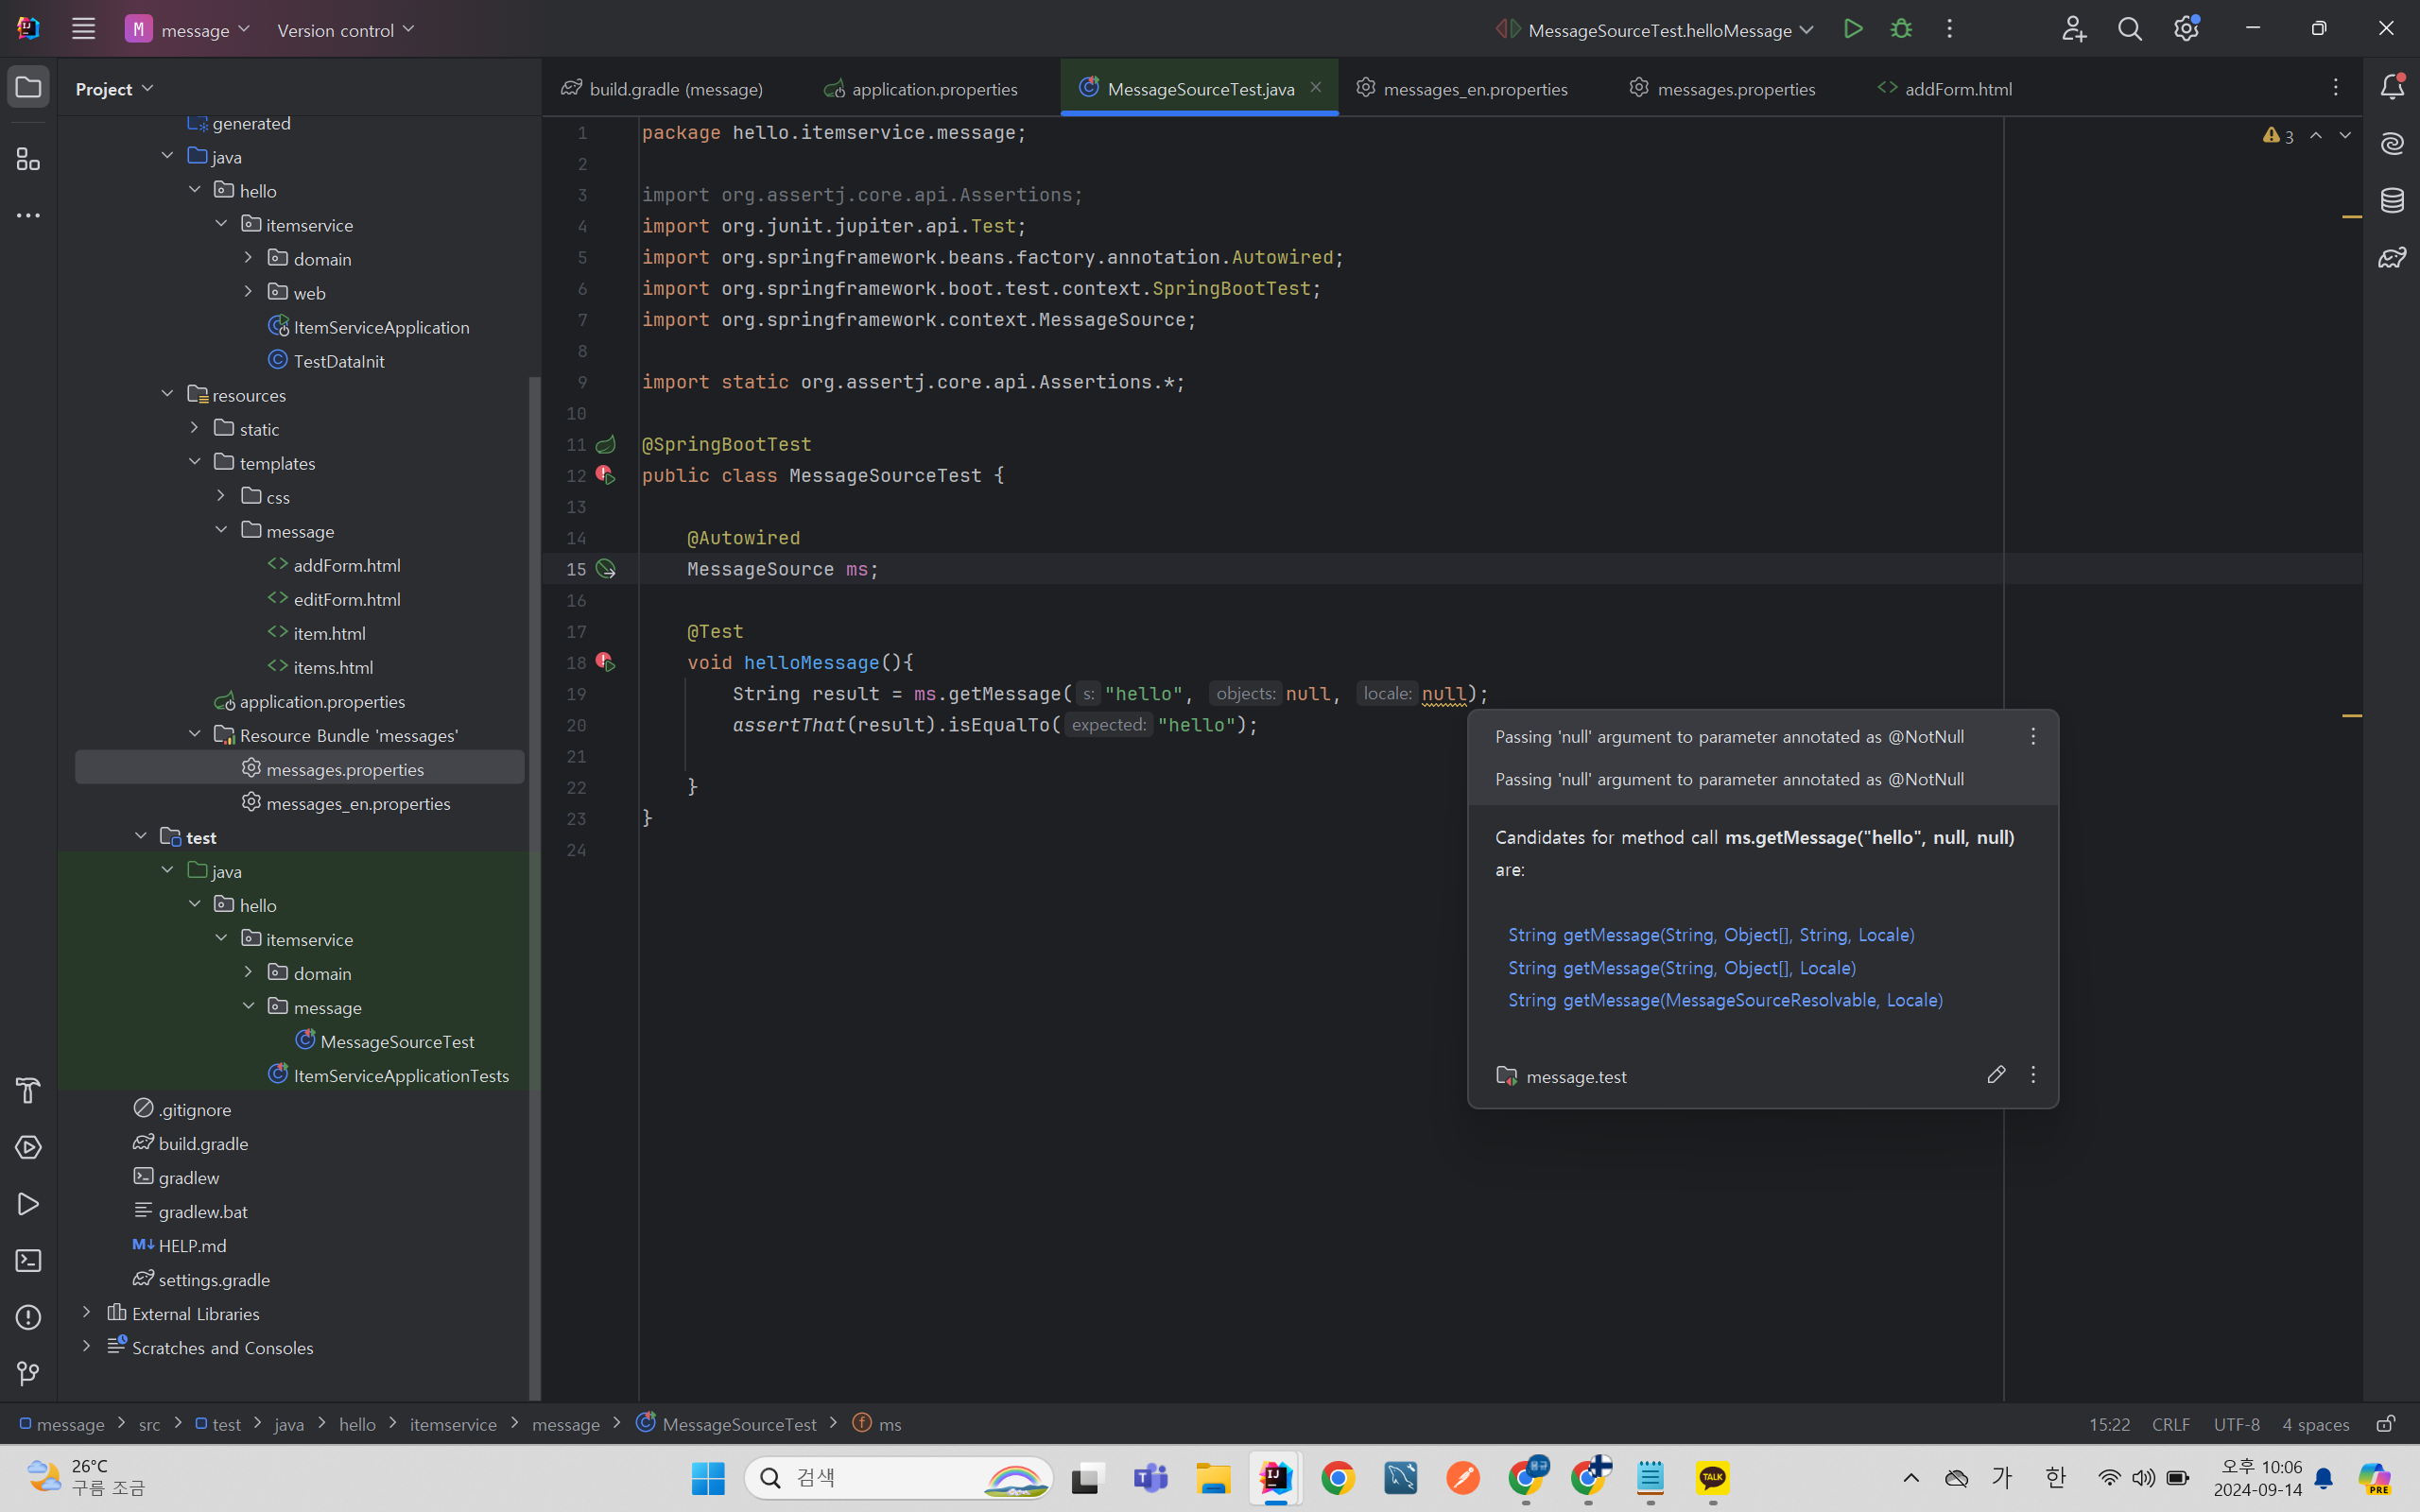
Task: Click the autowired bean gutter icon on line 15
Action: click(606, 569)
